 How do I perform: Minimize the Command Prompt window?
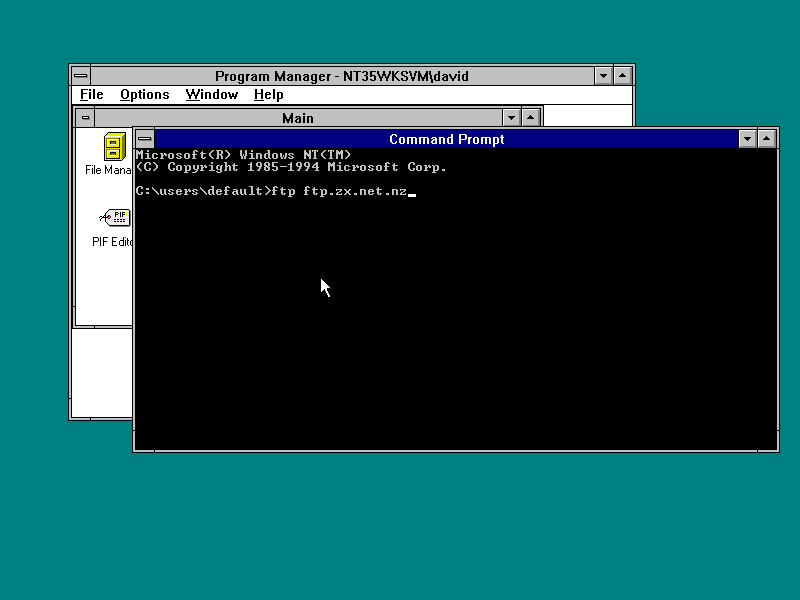pyautogui.click(x=747, y=139)
